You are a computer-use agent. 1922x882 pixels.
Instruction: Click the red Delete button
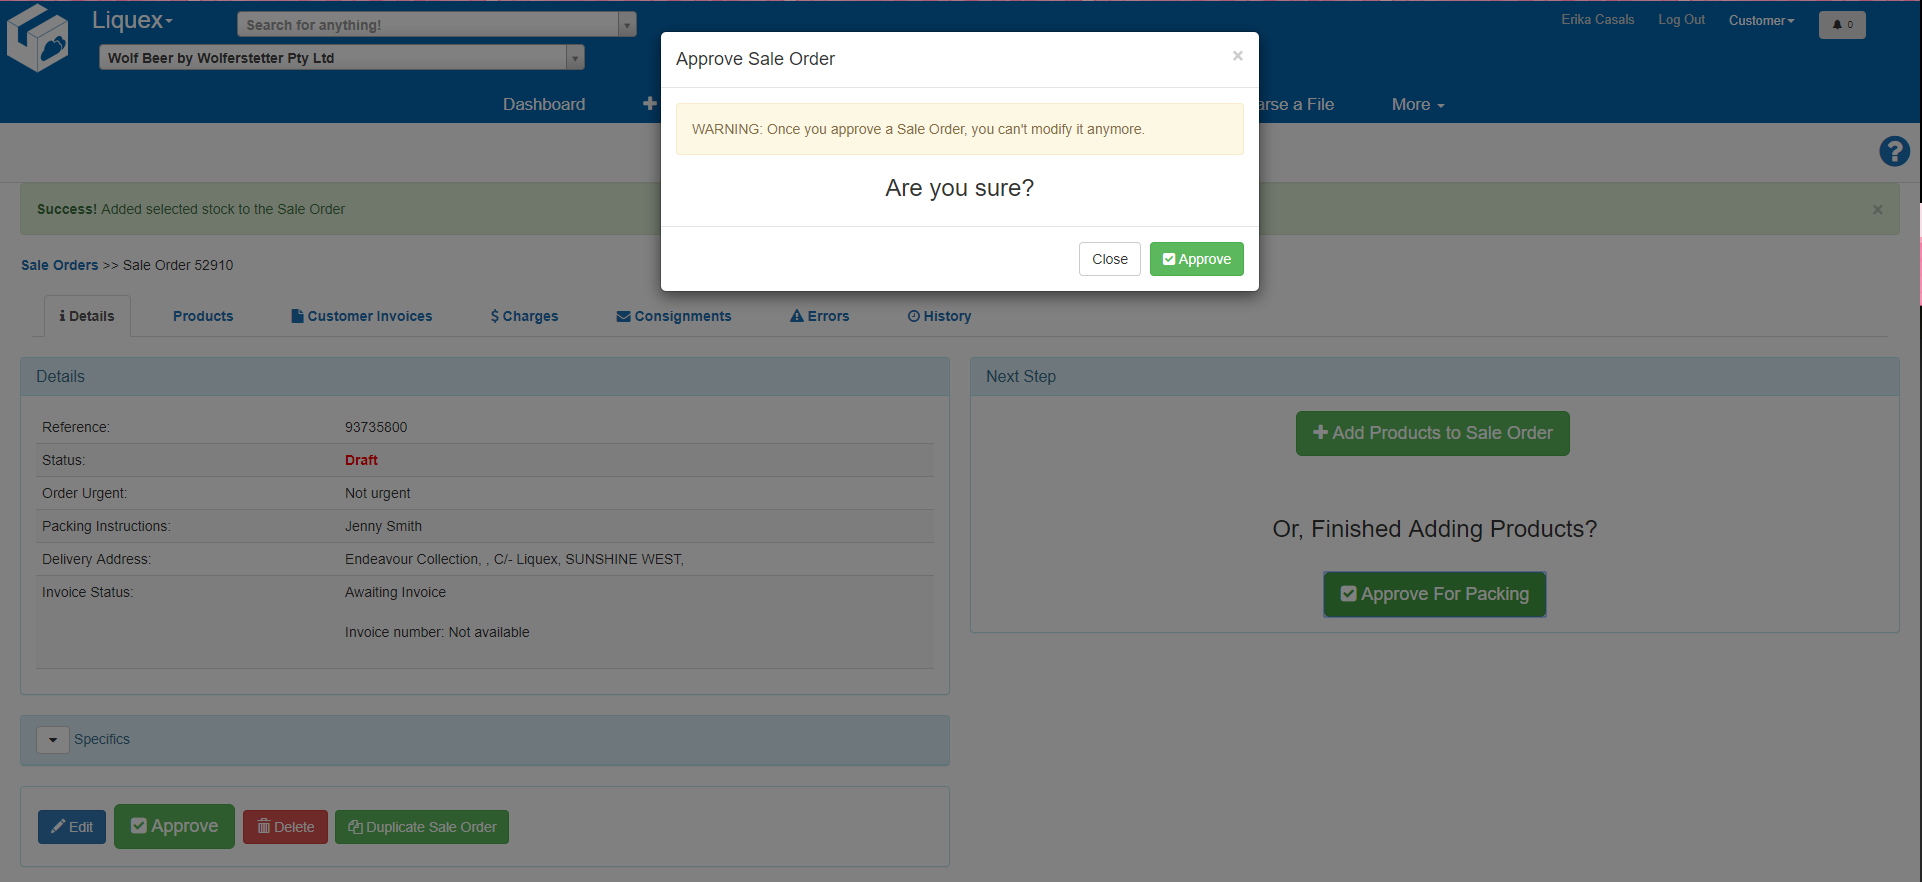point(285,827)
